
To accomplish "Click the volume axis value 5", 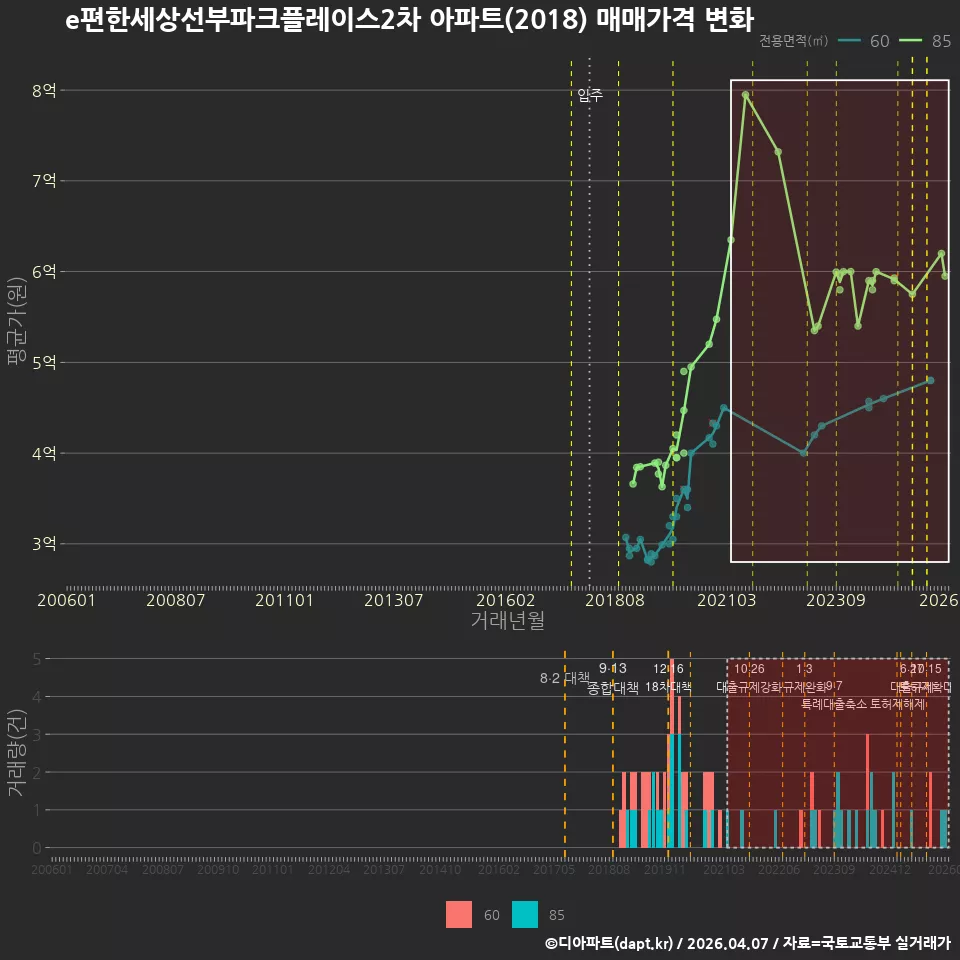I will pos(37,659).
